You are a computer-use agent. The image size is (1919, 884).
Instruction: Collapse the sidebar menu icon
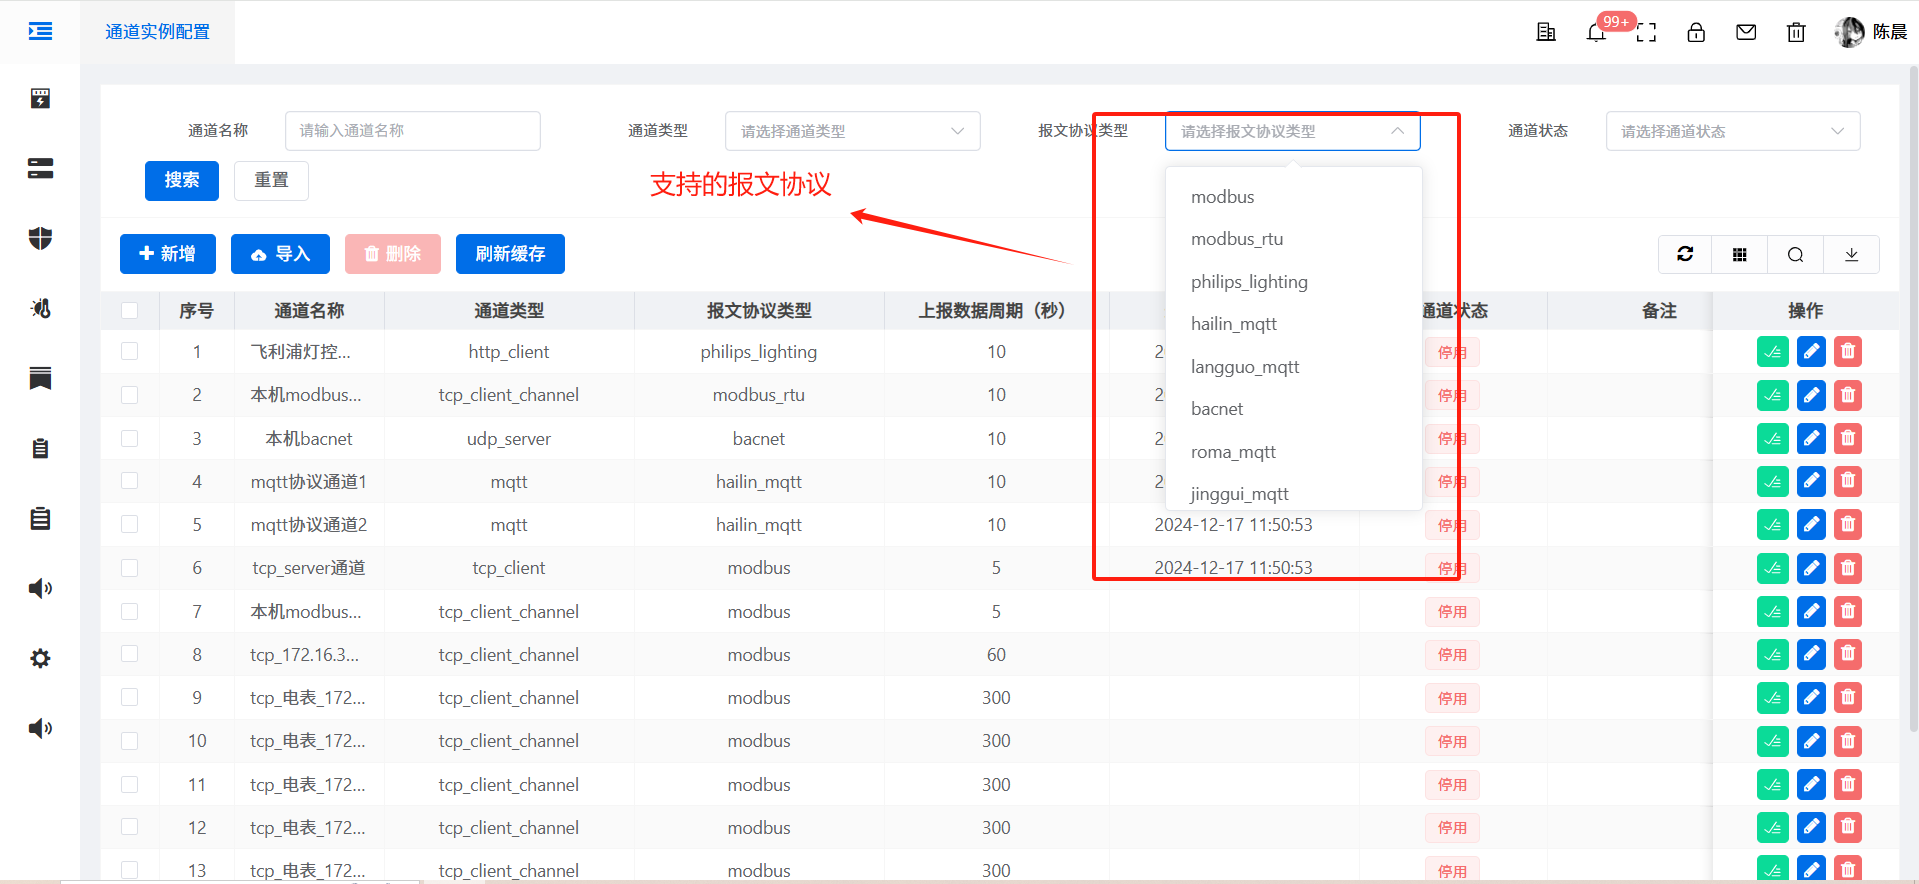coord(40,31)
